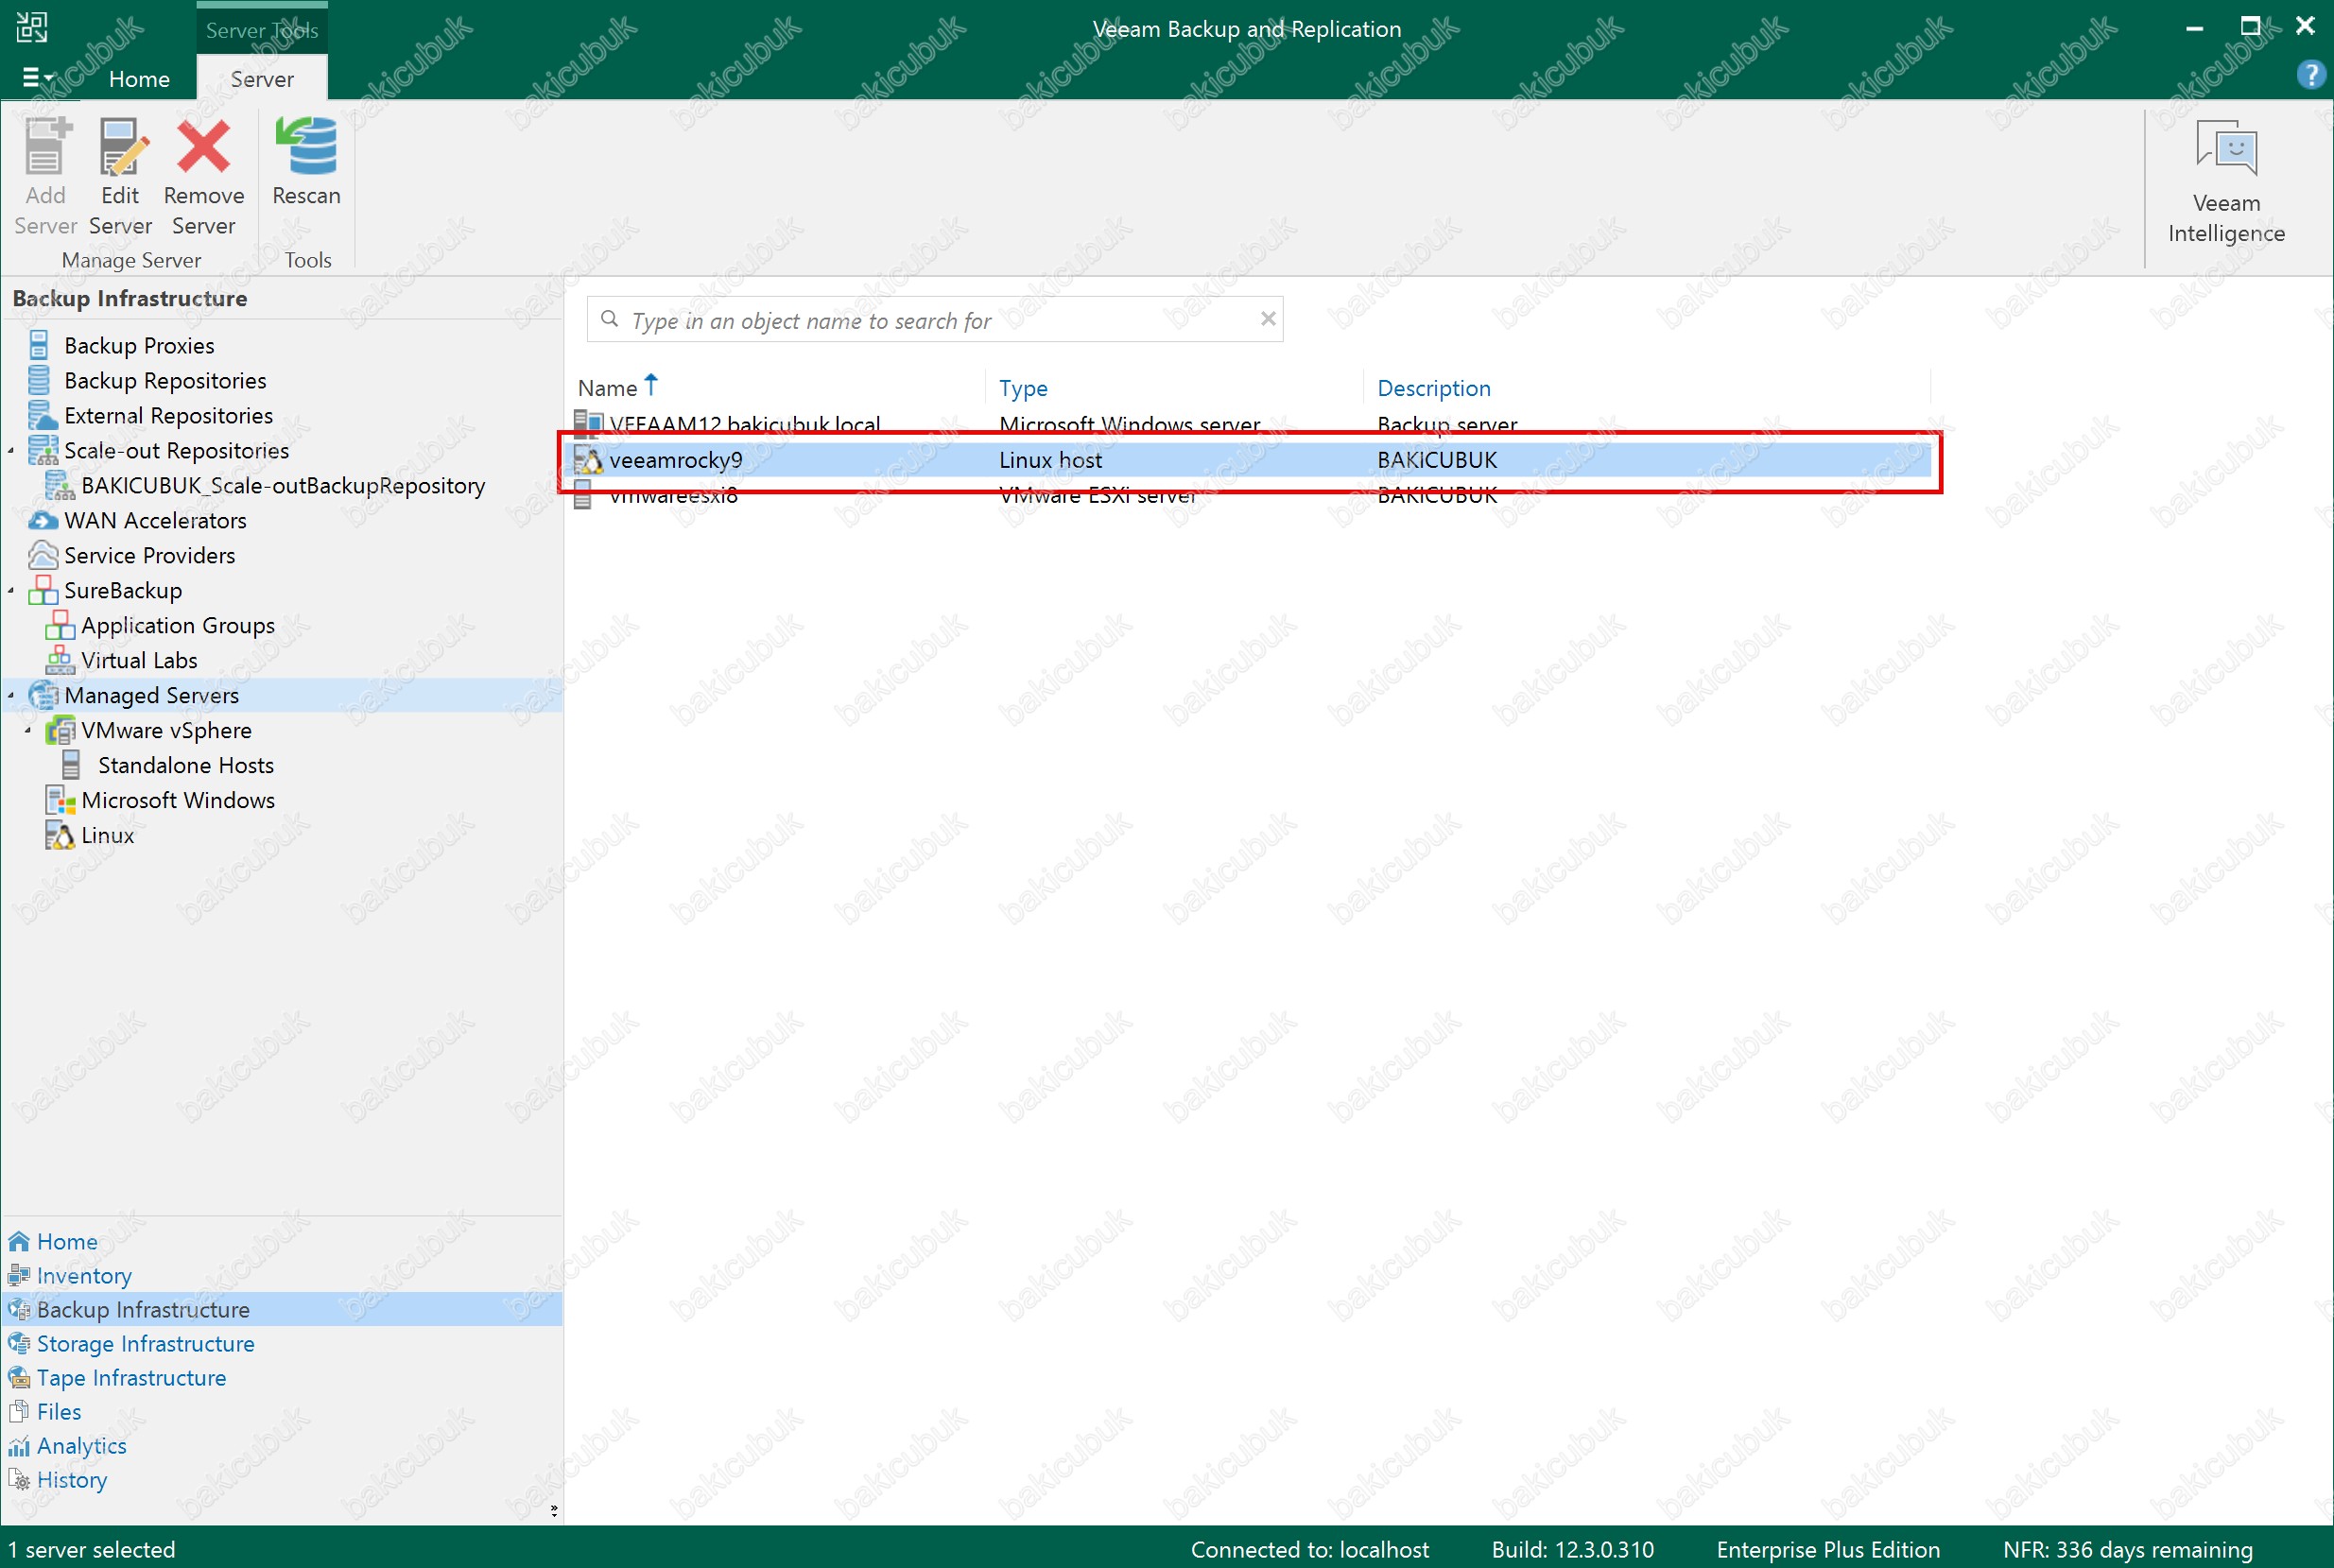Select the VEEAAM12.bakicubuk.local row
The width and height of the screenshot is (2334, 1568).
[x=1250, y=424]
